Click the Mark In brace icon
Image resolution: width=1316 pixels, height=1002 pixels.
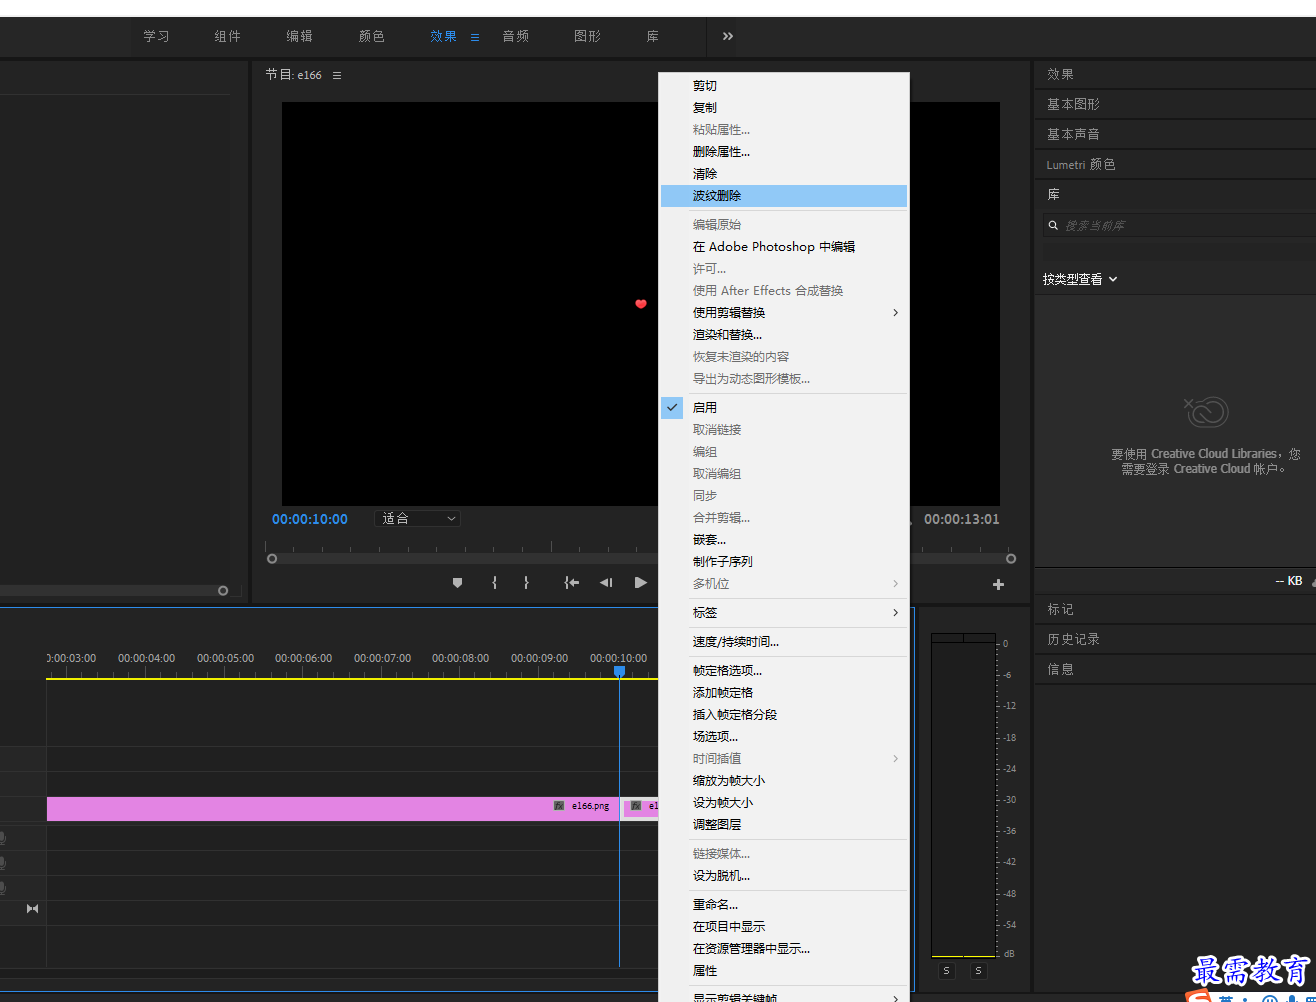click(494, 583)
